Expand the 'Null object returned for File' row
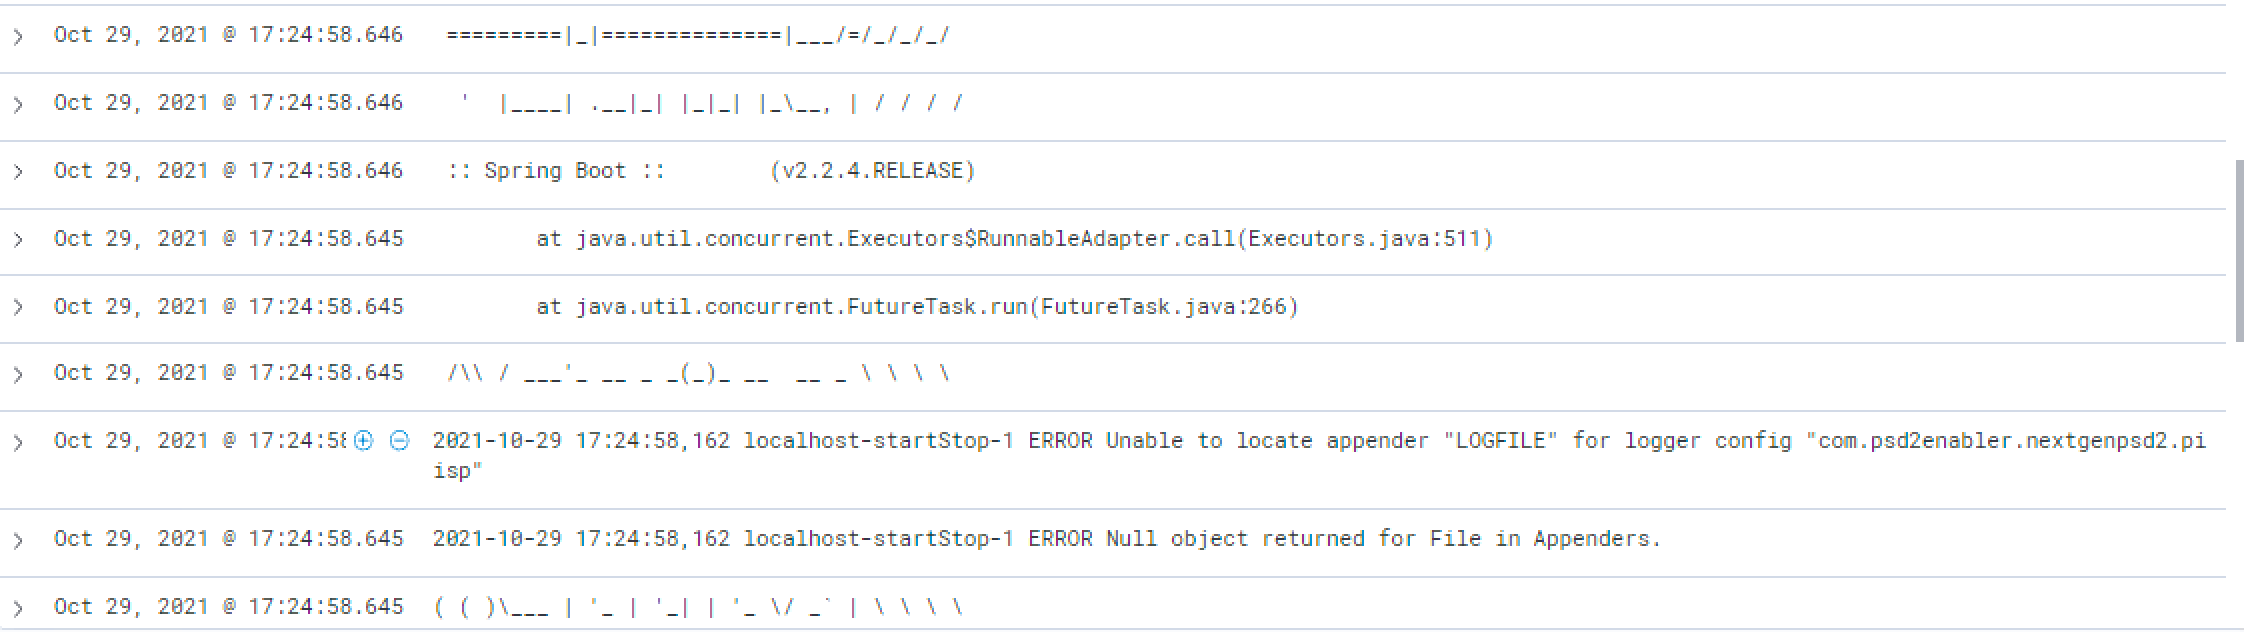This screenshot has height=632, width=2244. 18,540
